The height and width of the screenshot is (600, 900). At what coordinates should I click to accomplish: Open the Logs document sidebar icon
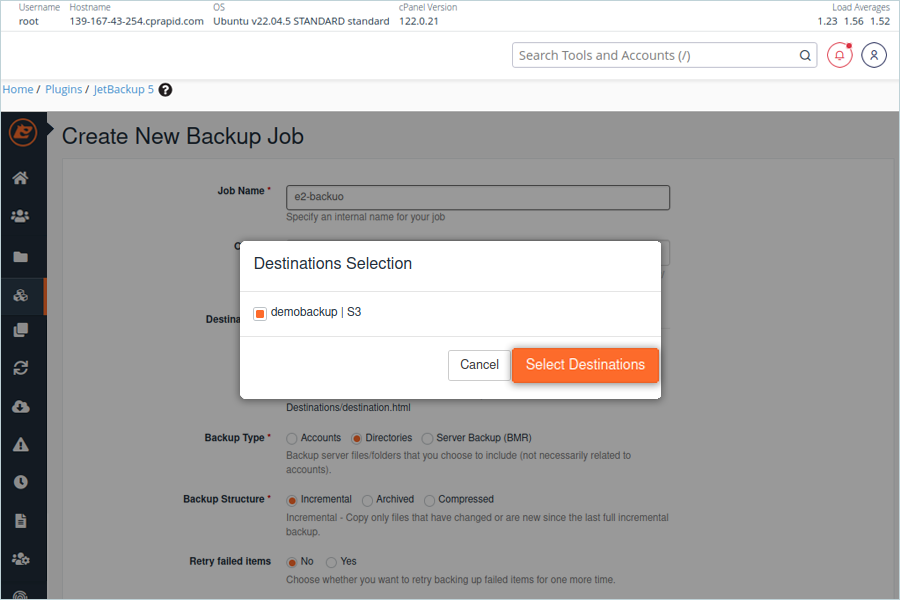21,521
